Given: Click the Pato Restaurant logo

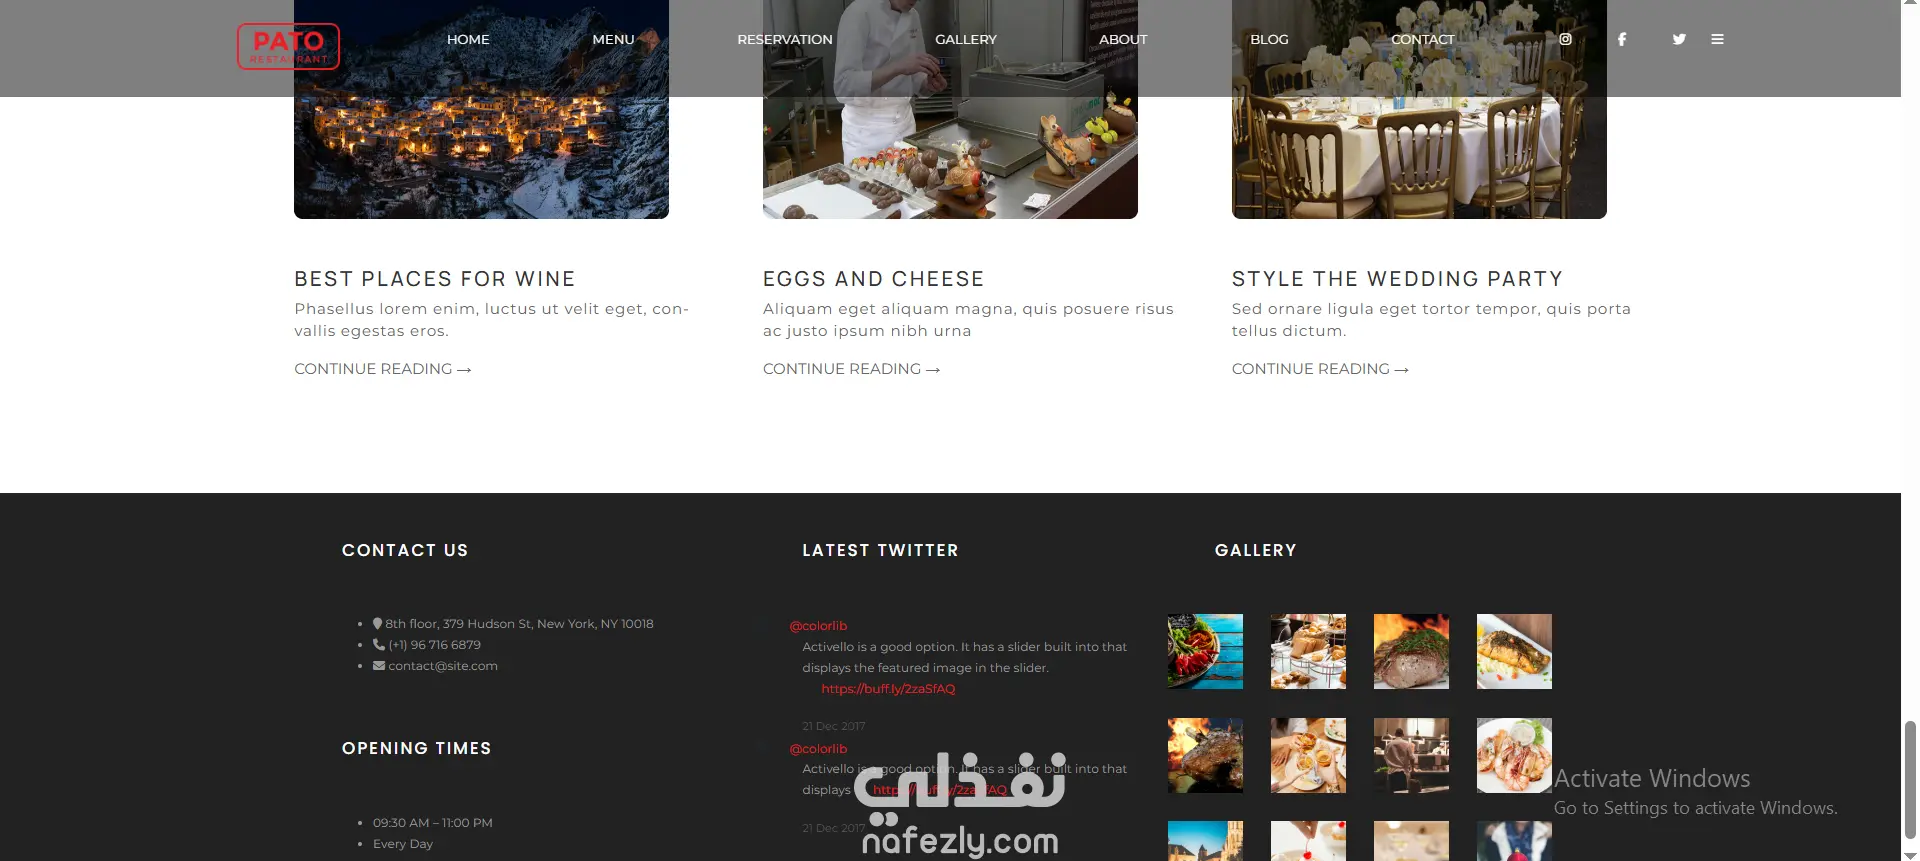Looking at the screenshot, I should click(288, 46).
